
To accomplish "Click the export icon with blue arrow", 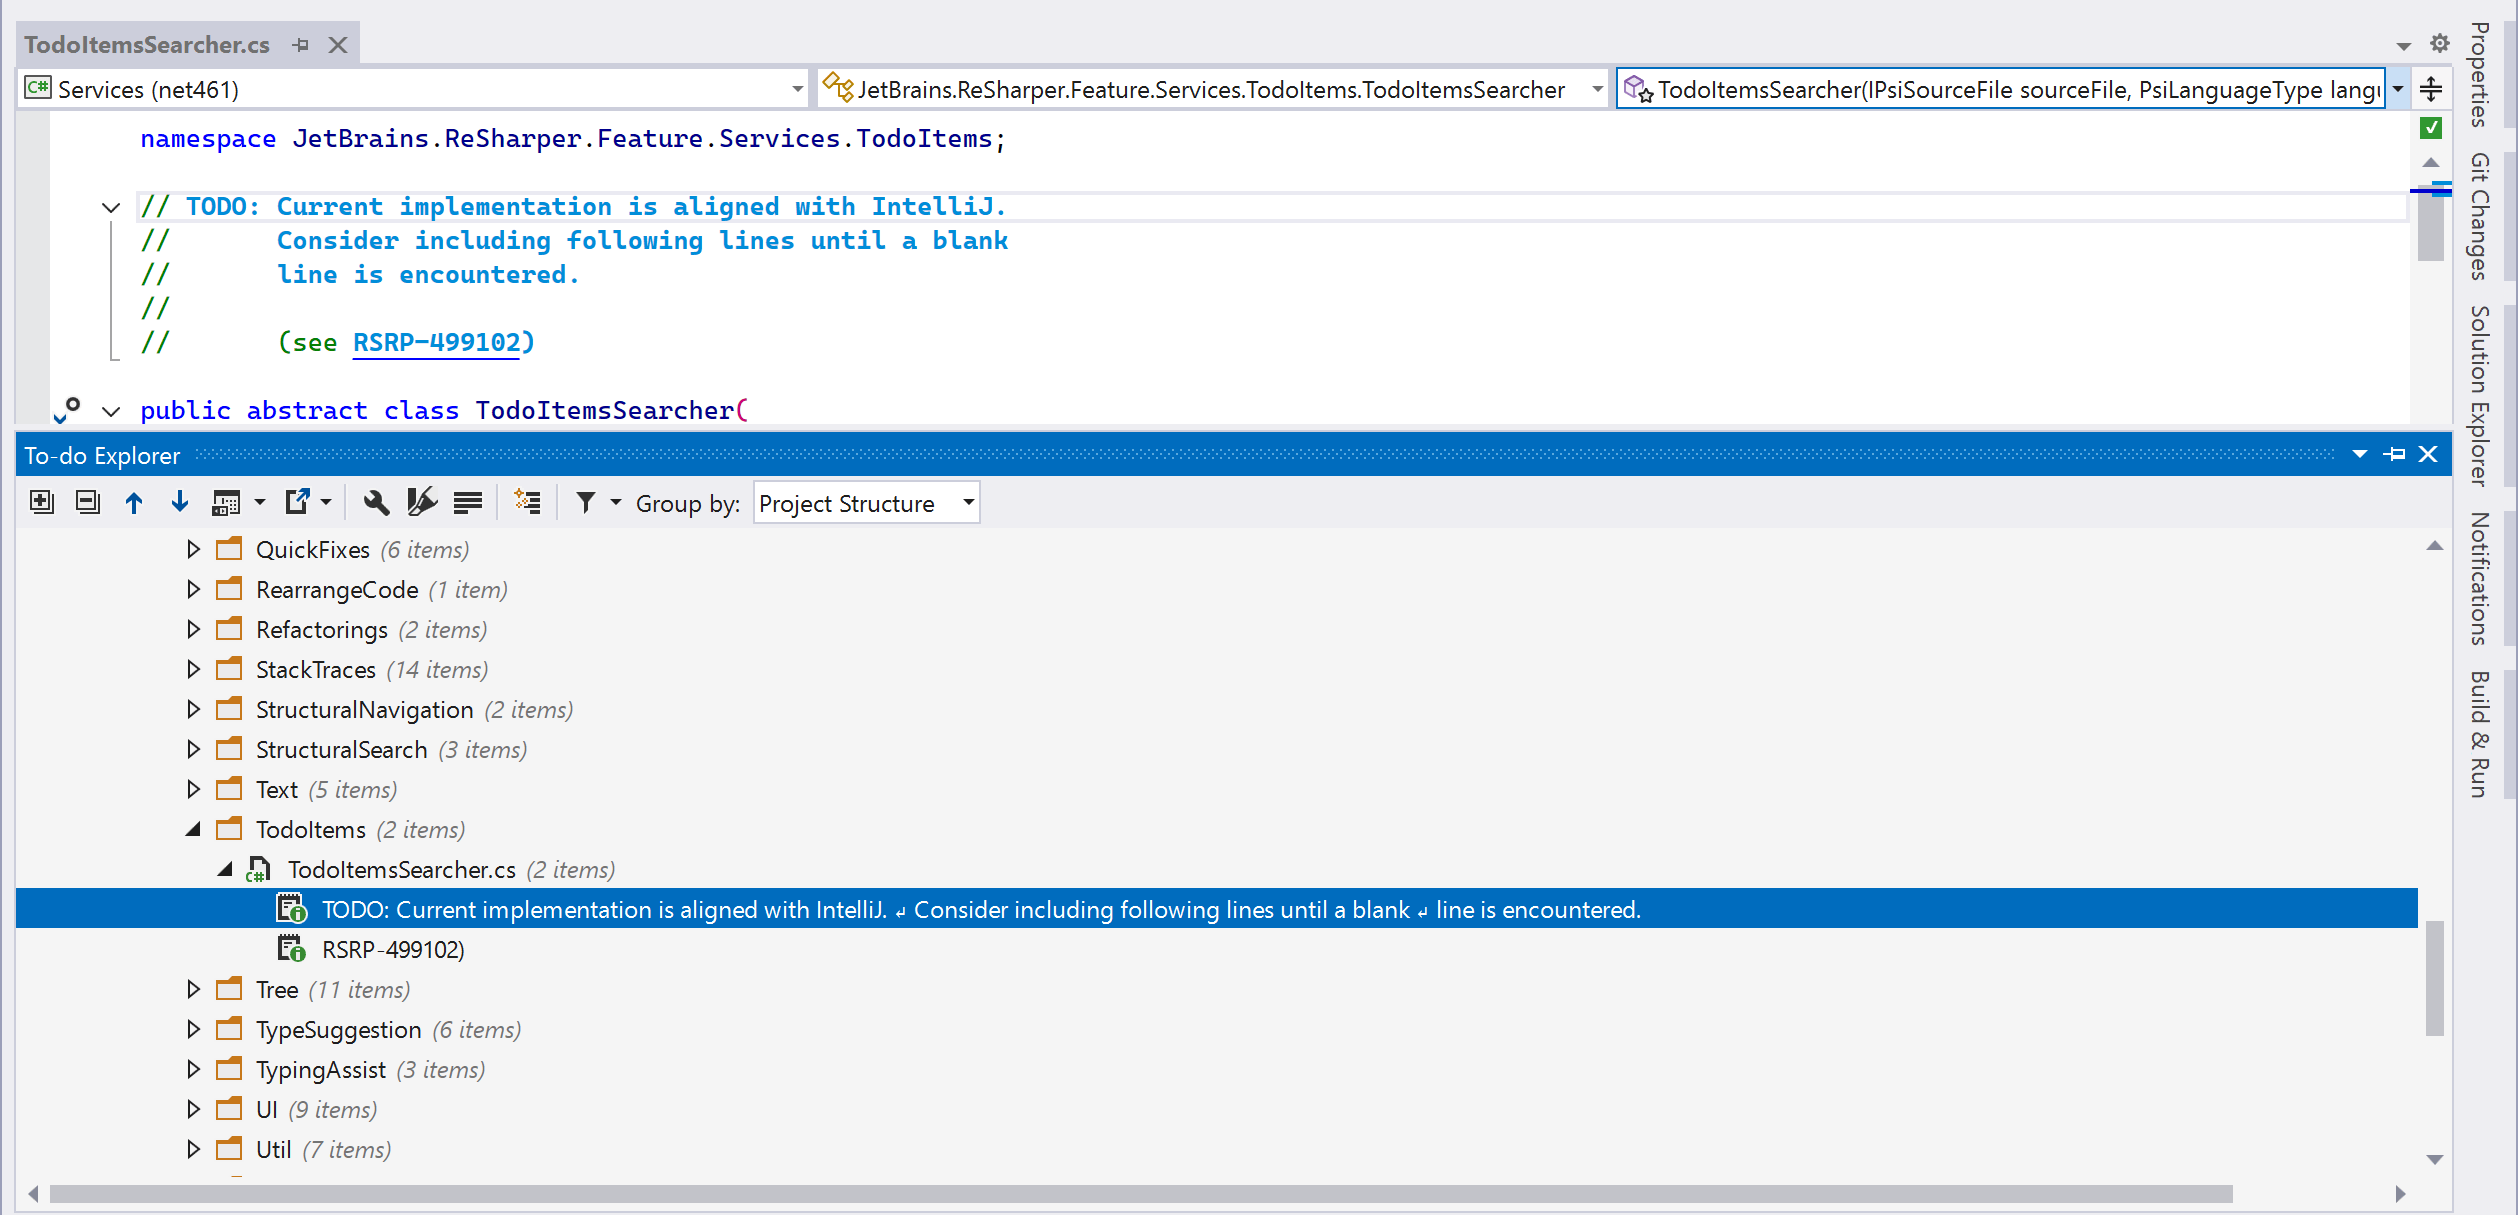I will (298, 502).
